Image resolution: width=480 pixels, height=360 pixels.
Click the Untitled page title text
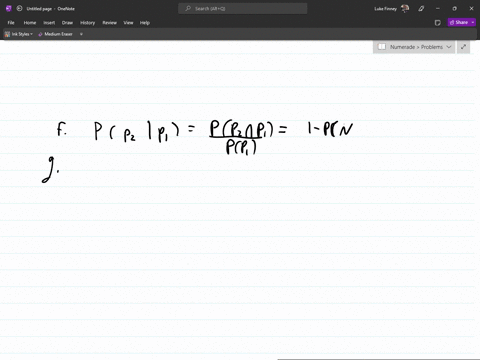[x=39, y=9]
